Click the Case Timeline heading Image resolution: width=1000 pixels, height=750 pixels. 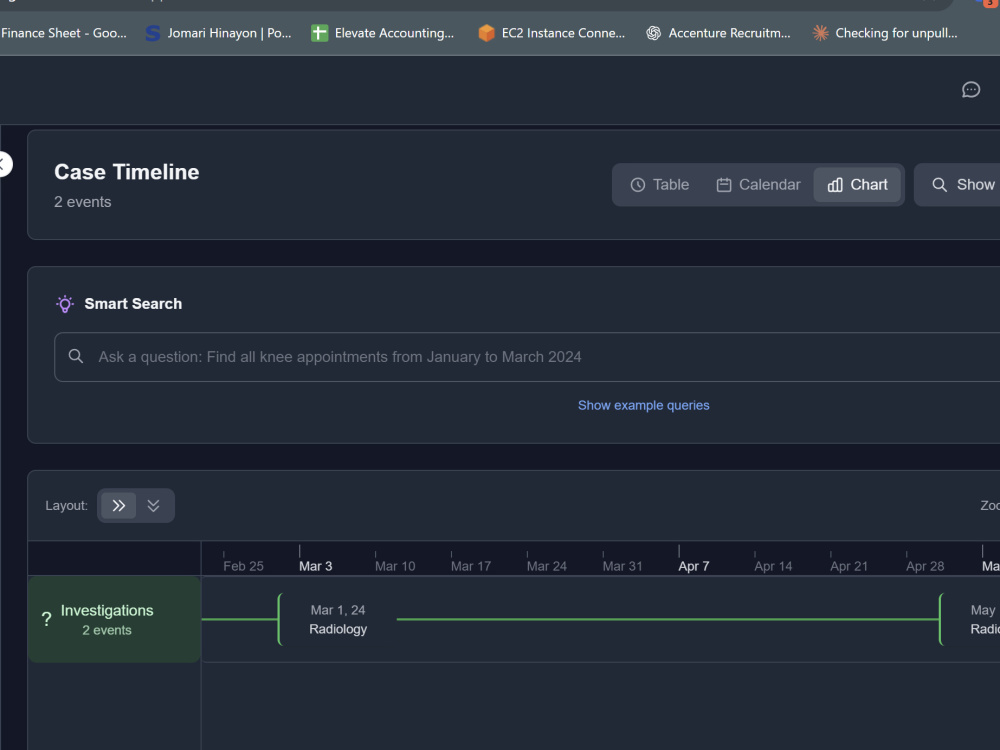click(x=127, y=172)
